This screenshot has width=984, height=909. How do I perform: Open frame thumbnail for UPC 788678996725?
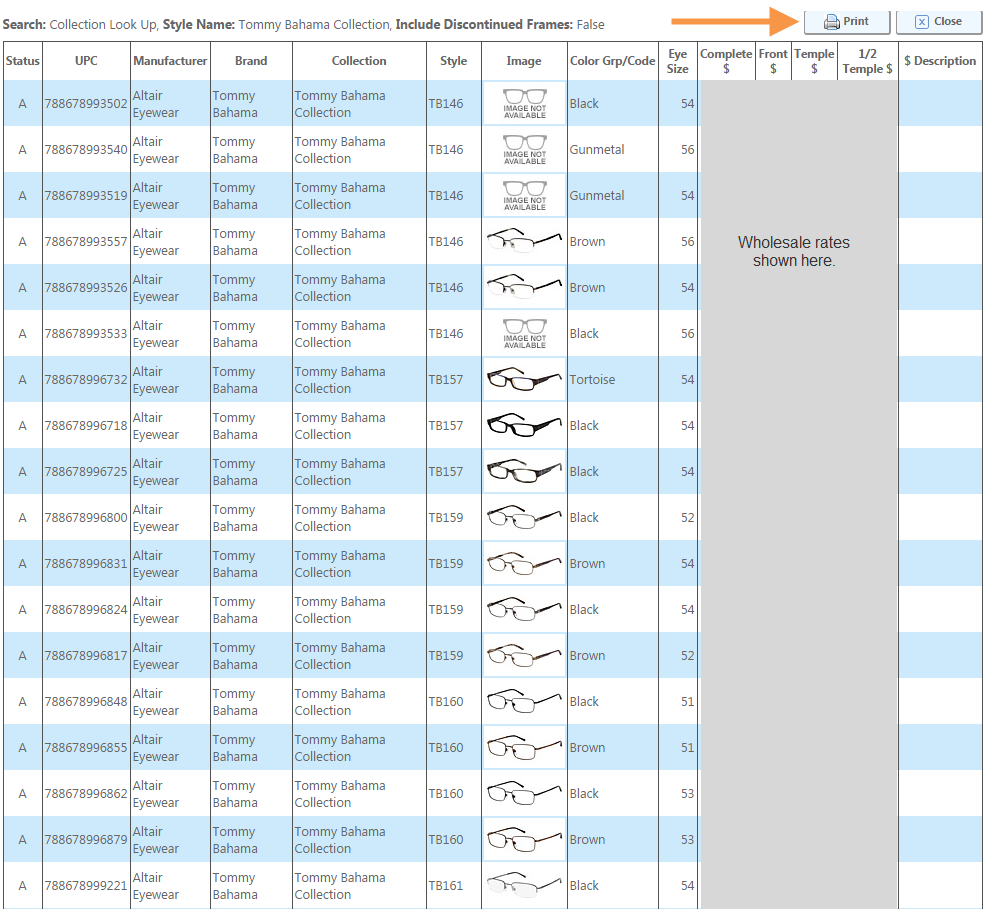[524, 471]
